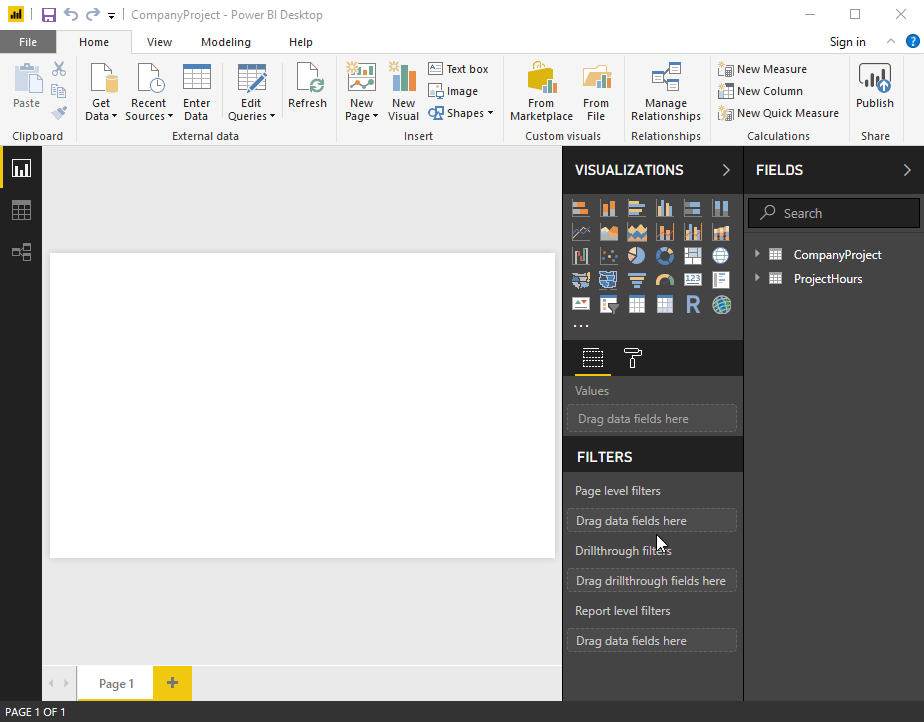
Task: Select the Funnel chart visualization
Action: click(636, 279)
